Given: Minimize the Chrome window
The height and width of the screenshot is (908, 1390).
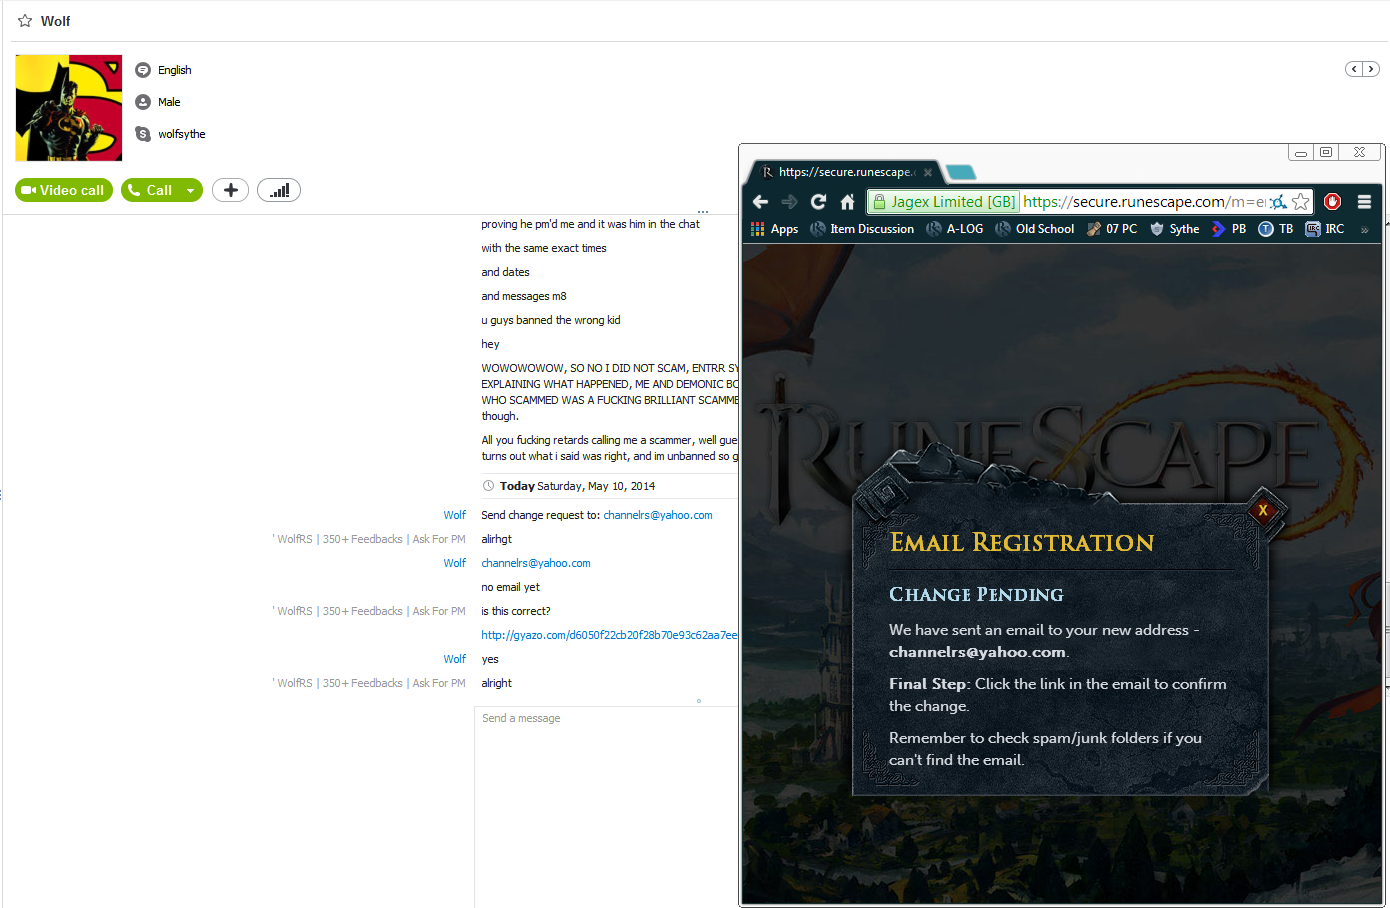Looking at the screenshot, I should tap(1300, 153).
